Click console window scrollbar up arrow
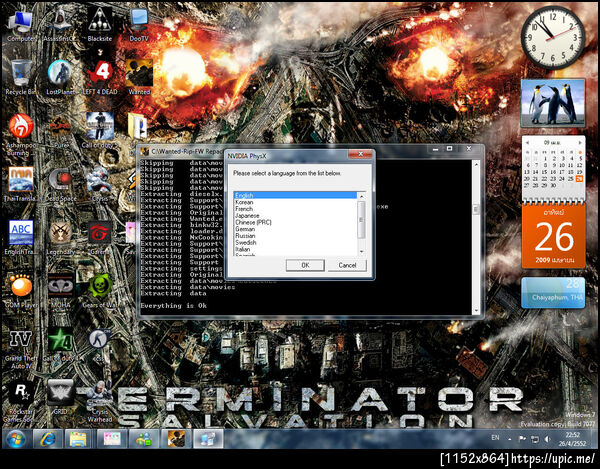 476,164
